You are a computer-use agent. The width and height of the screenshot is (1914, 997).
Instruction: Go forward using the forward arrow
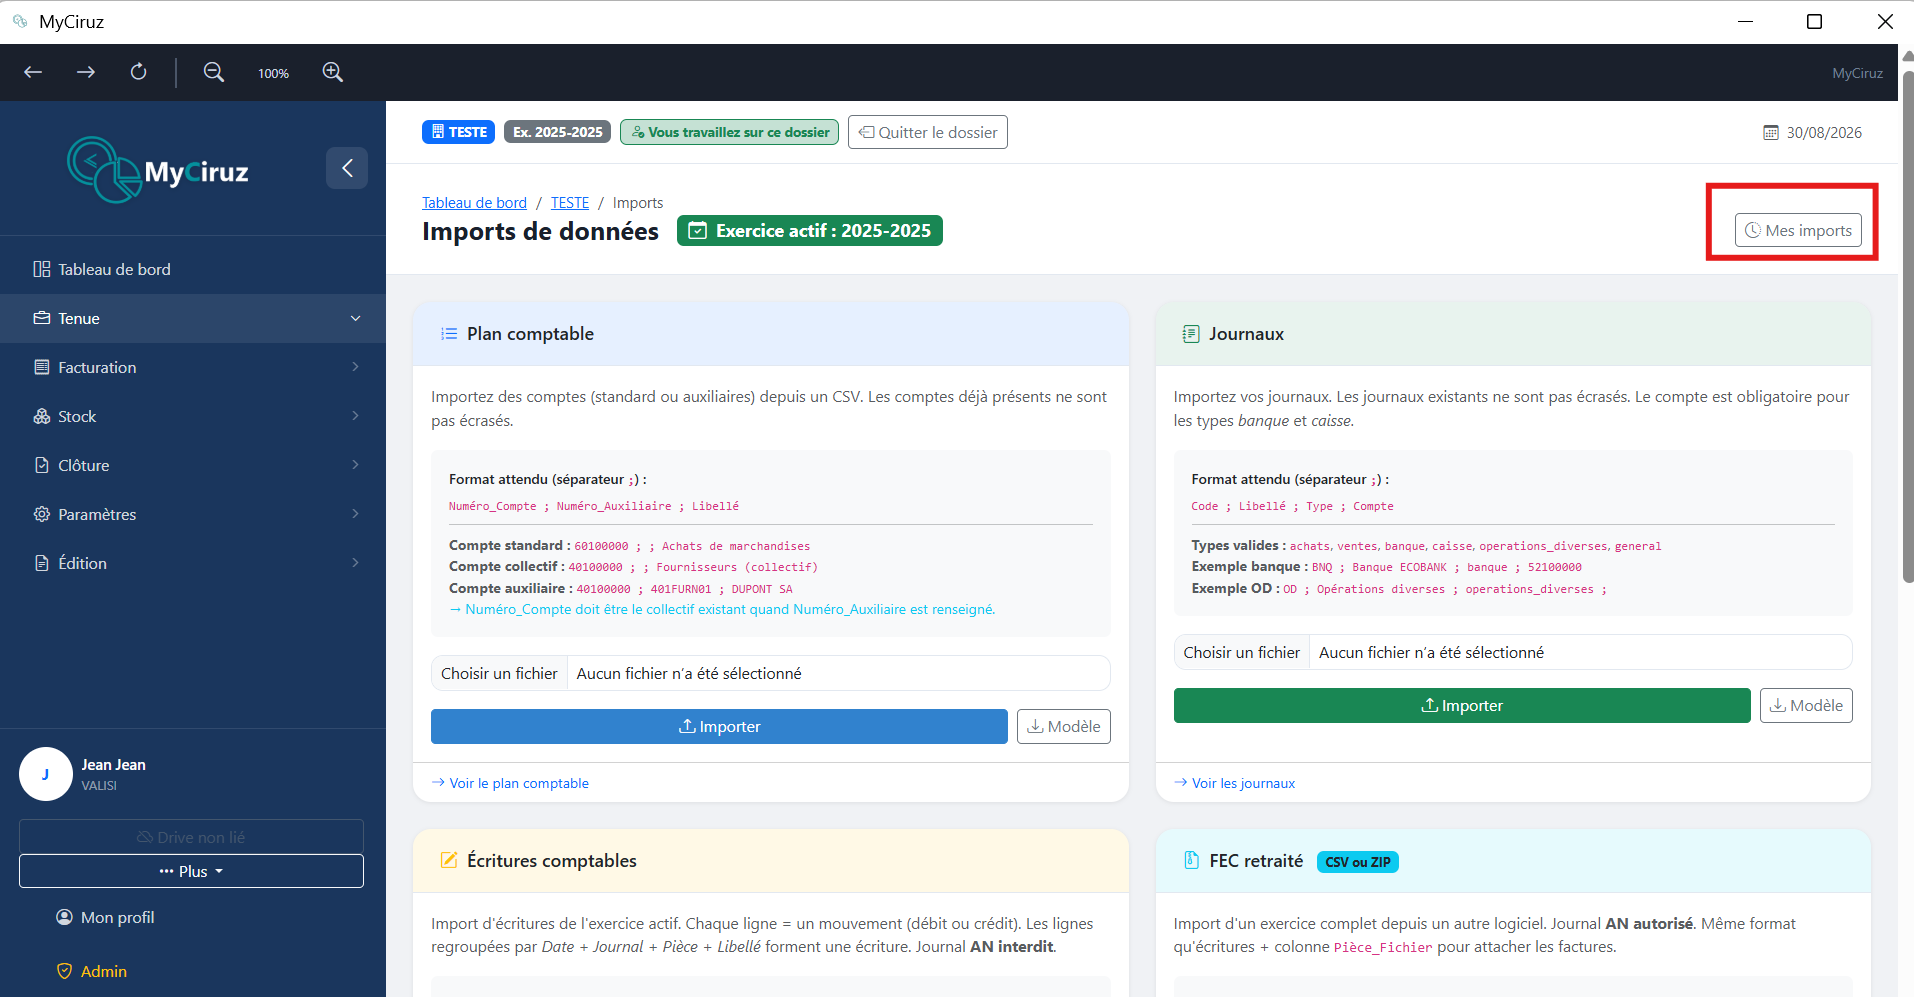point(86,72)
